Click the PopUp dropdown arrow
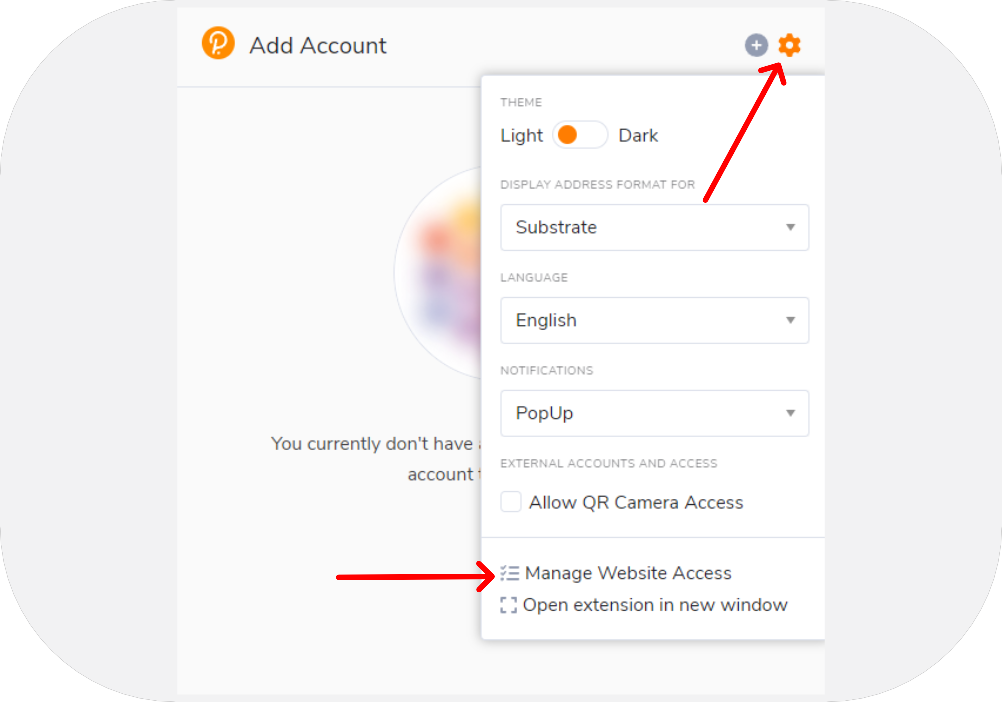1002x702 pixels. (790, 413)
